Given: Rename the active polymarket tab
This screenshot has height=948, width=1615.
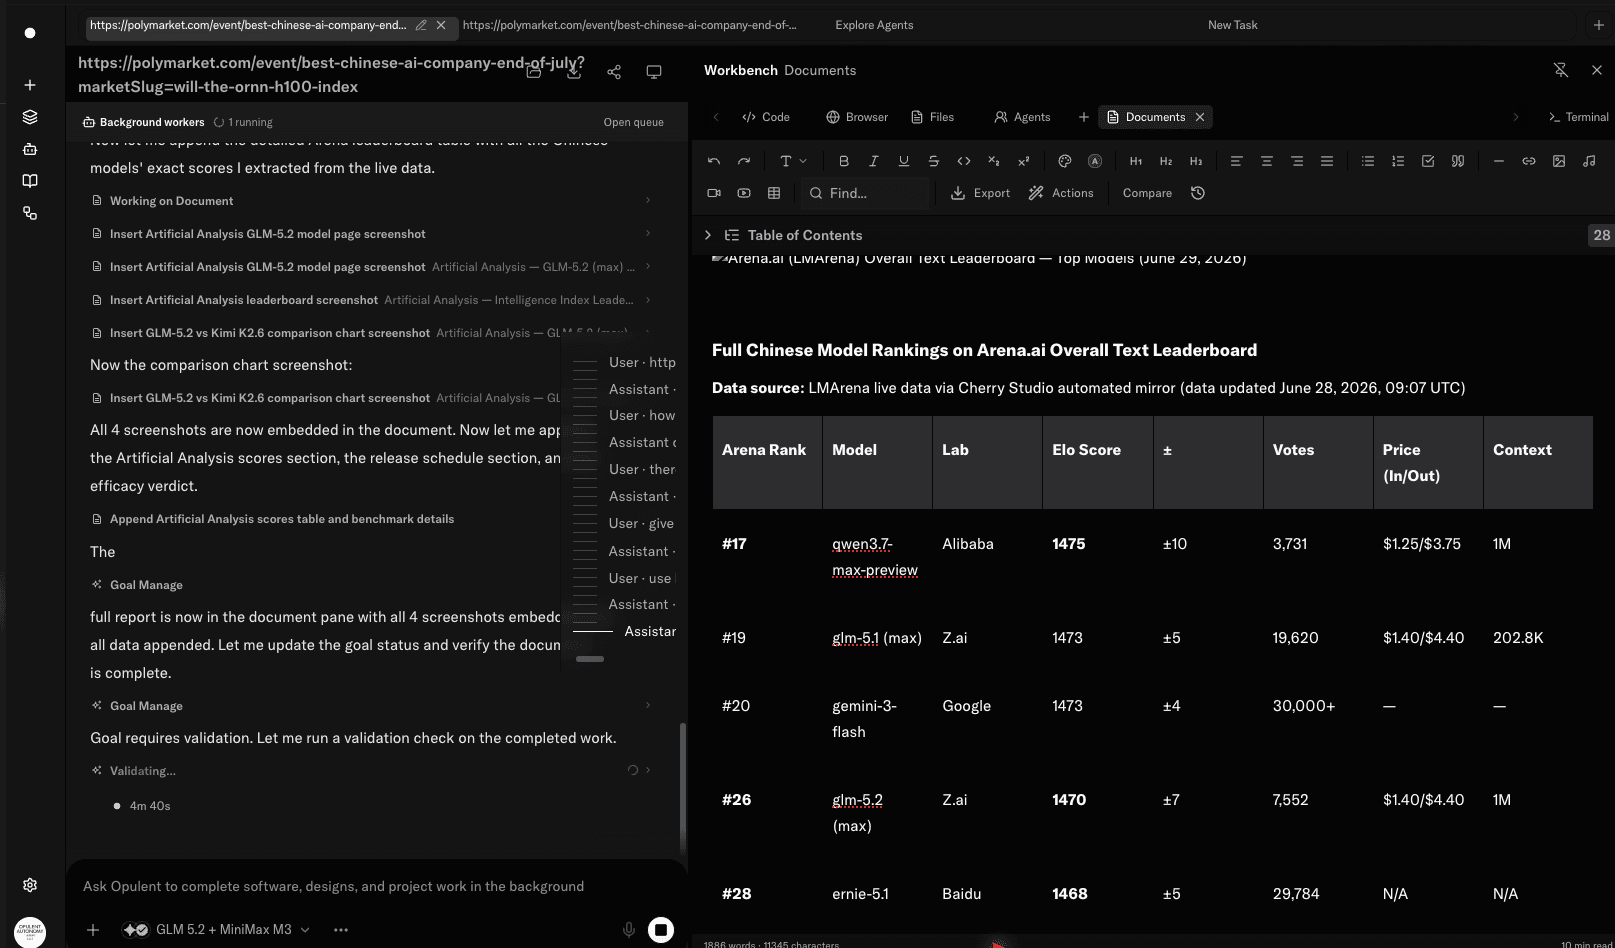Looking at the screenshot, I should point(421,25).
